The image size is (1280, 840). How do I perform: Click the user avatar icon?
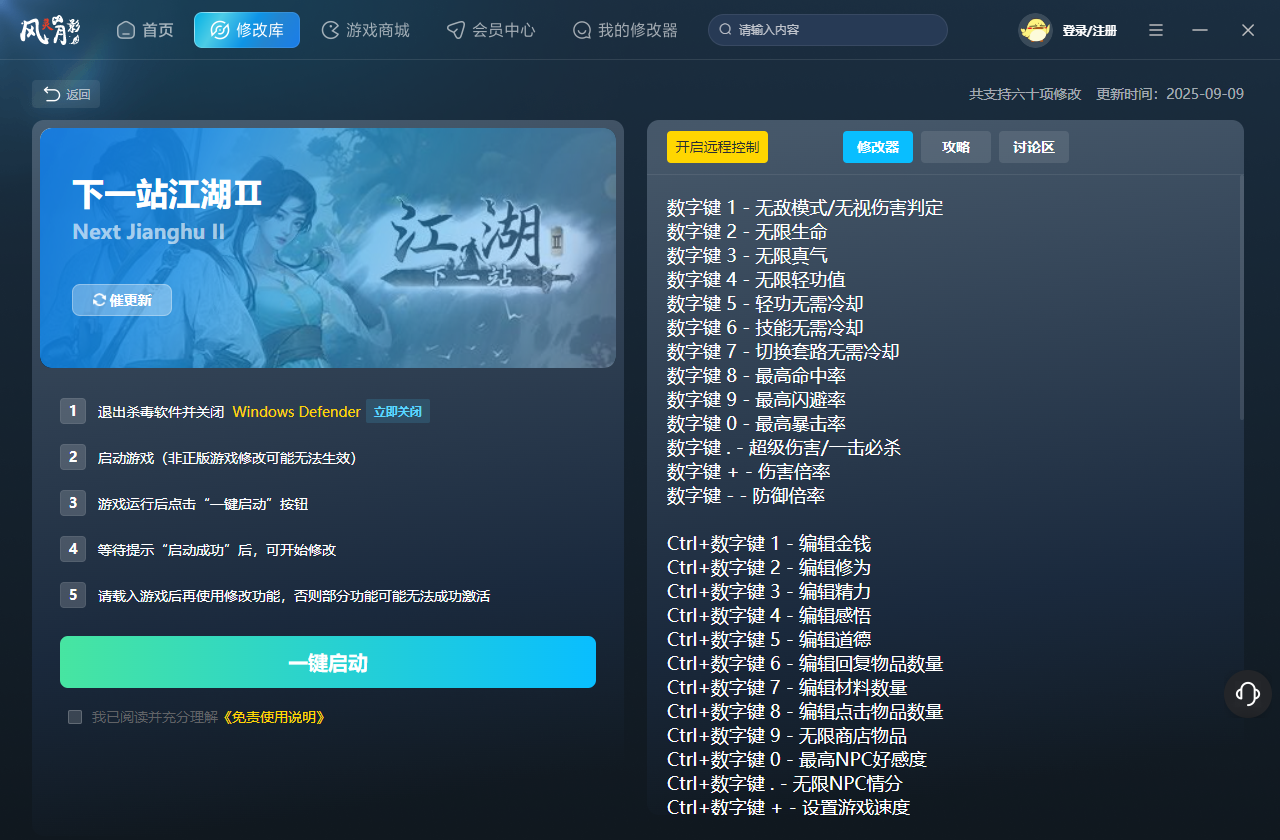(x=1035, y=31)
